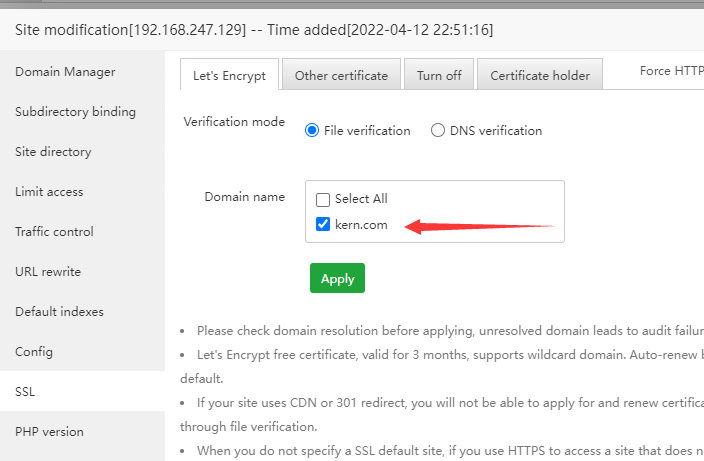The width and height of the screenshot is (704, 461).
Task: Uncheck the kern.com domain checkbox
Action: pyautogui.click(x=323, y=224)
